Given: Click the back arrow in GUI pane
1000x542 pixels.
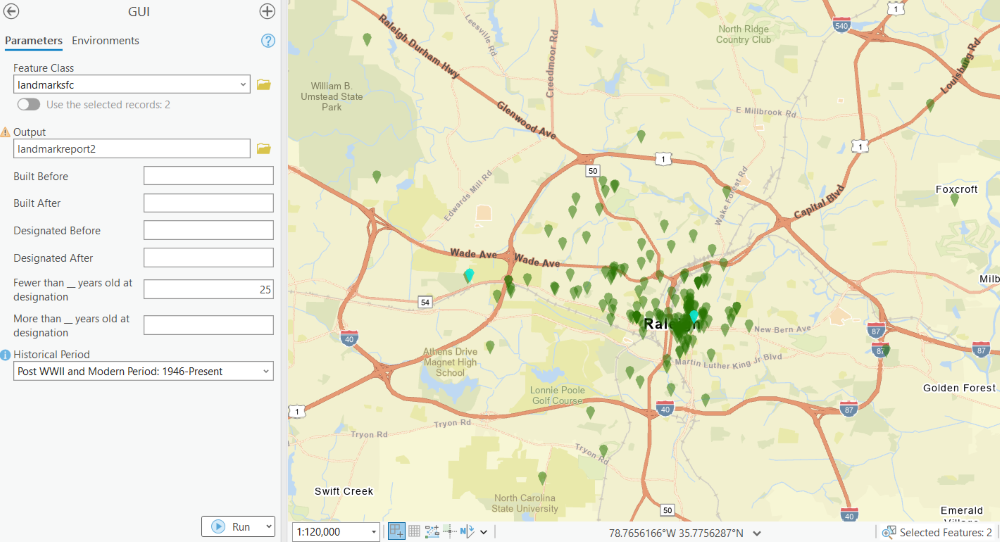Looking at the screenshot, I should point(12,12).
